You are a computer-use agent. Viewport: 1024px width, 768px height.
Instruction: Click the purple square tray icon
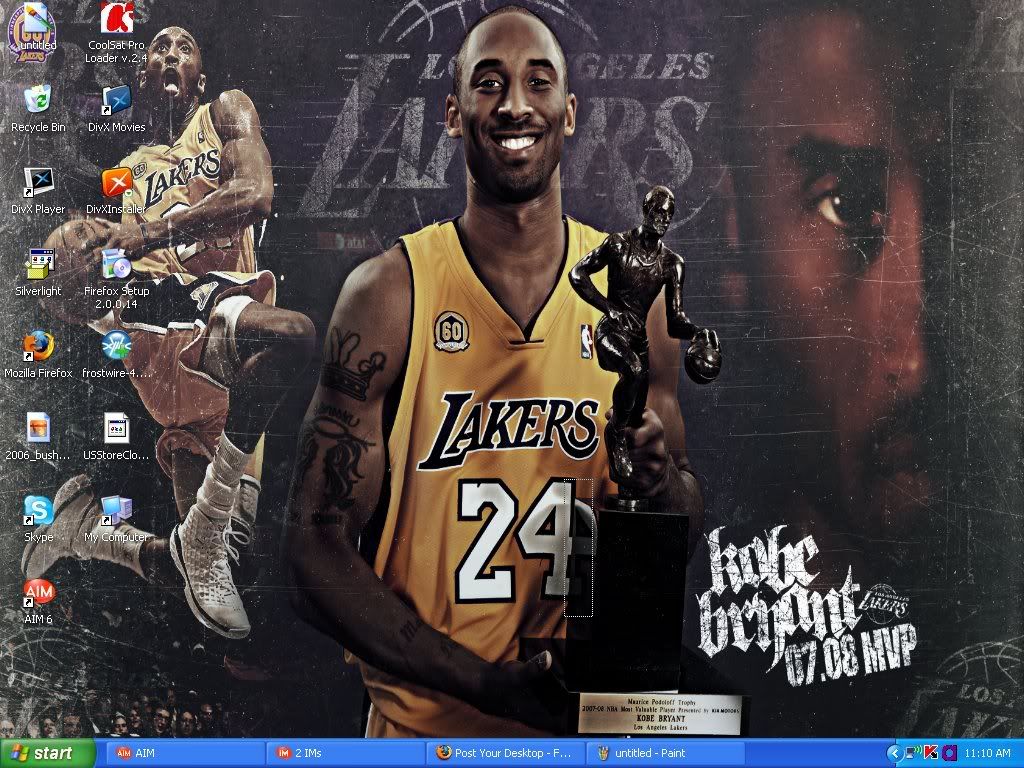click(x=949, y=753)
